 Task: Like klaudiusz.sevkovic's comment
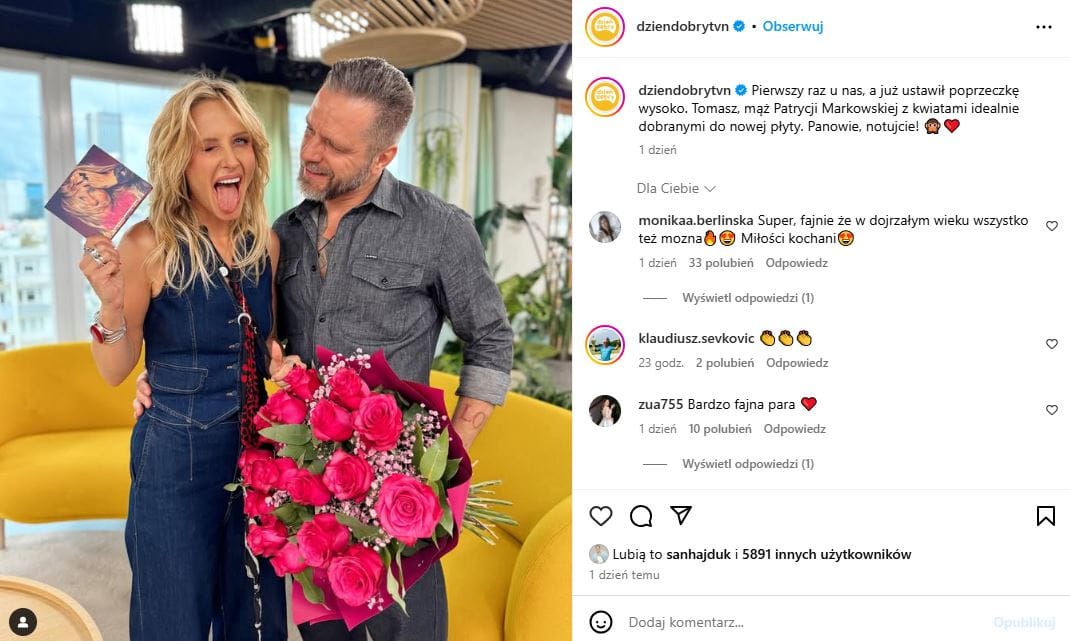tap(1052, 344)
